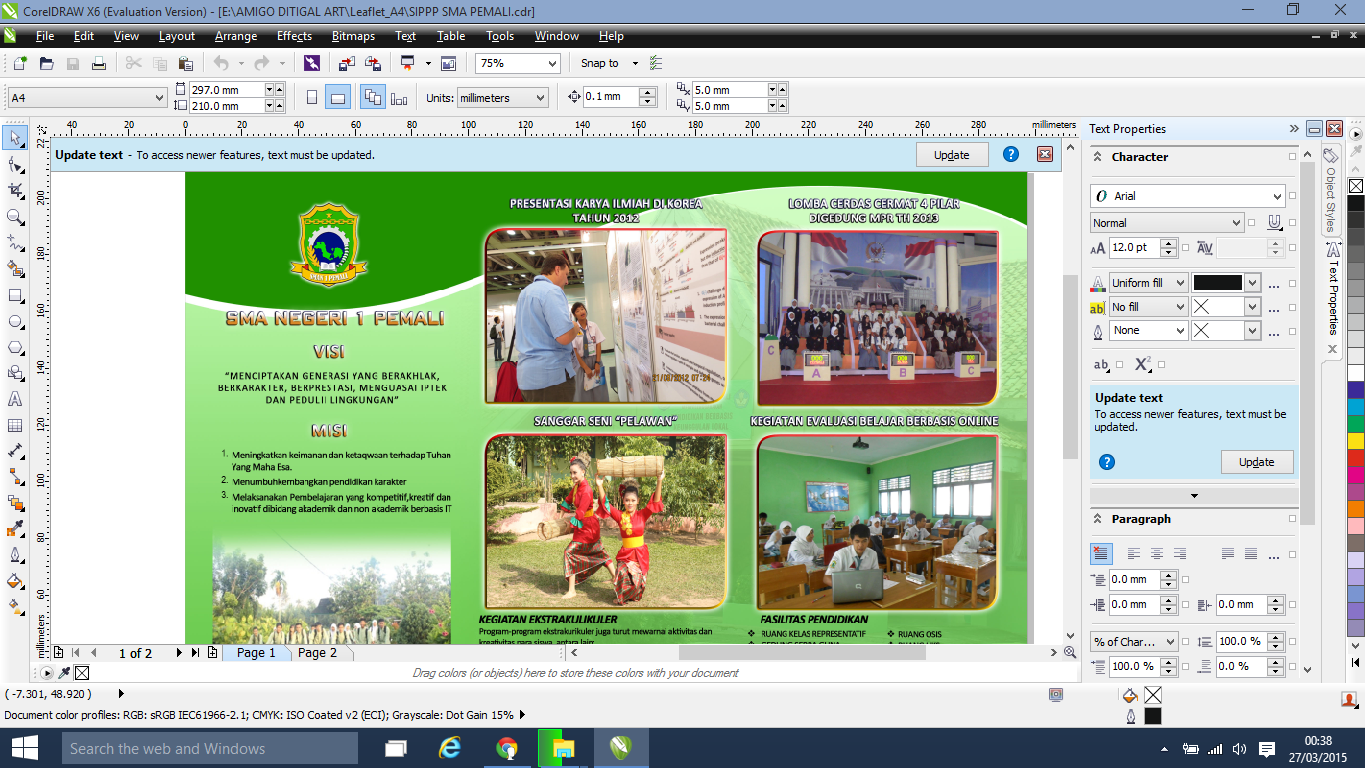Open the Arial font dropdown
This screenshot has width=1365, height=768.
(x=1277, y=196)
